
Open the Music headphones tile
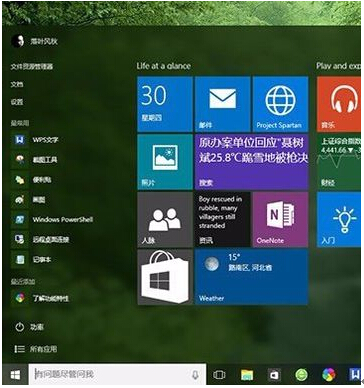(x=339, y=104)
